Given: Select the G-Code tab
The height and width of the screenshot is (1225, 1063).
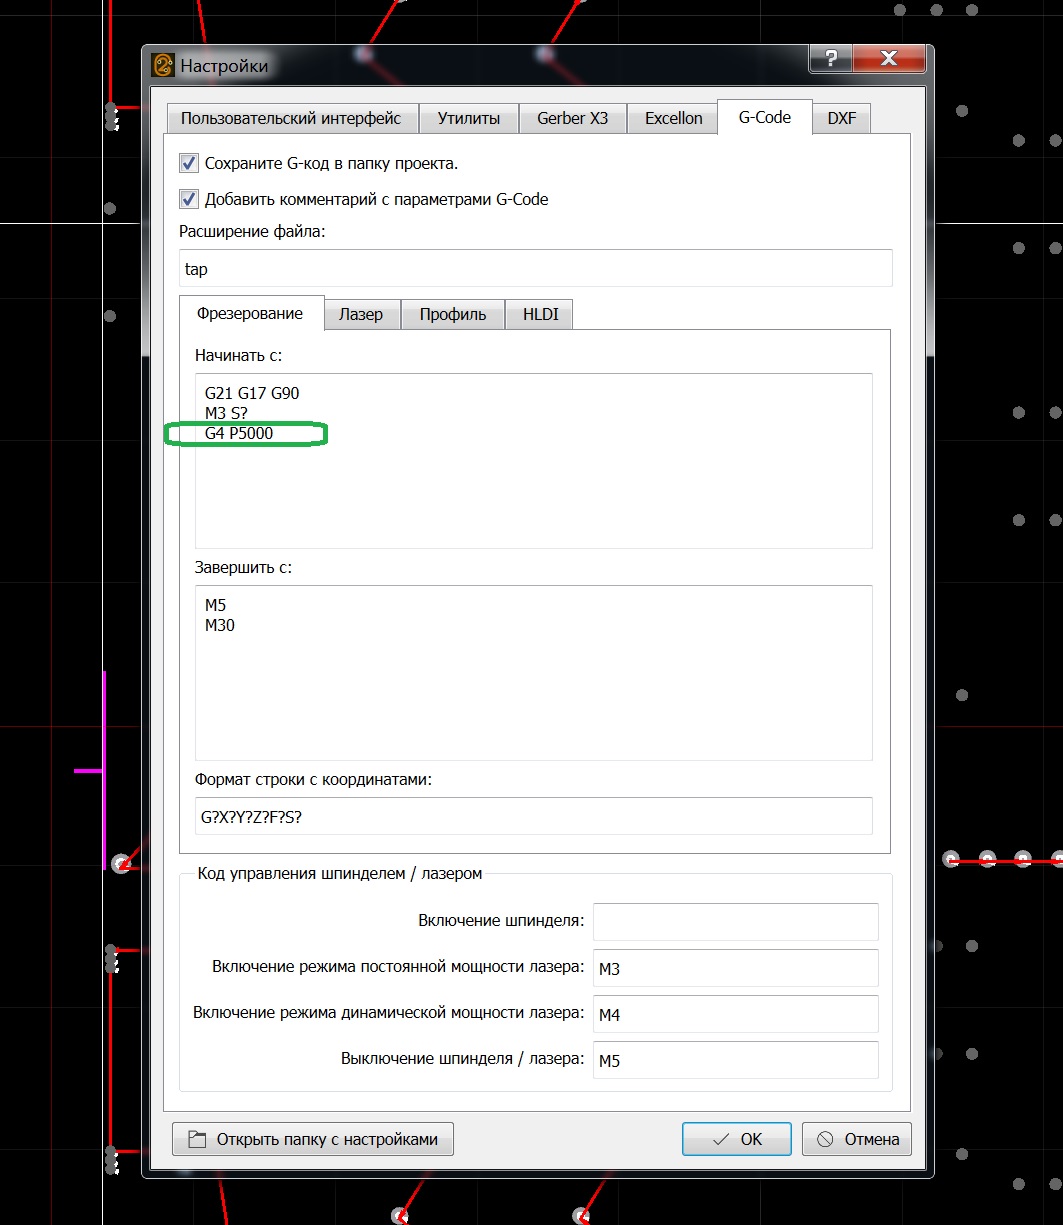Looking at the screenshot, I should (765, 117).
